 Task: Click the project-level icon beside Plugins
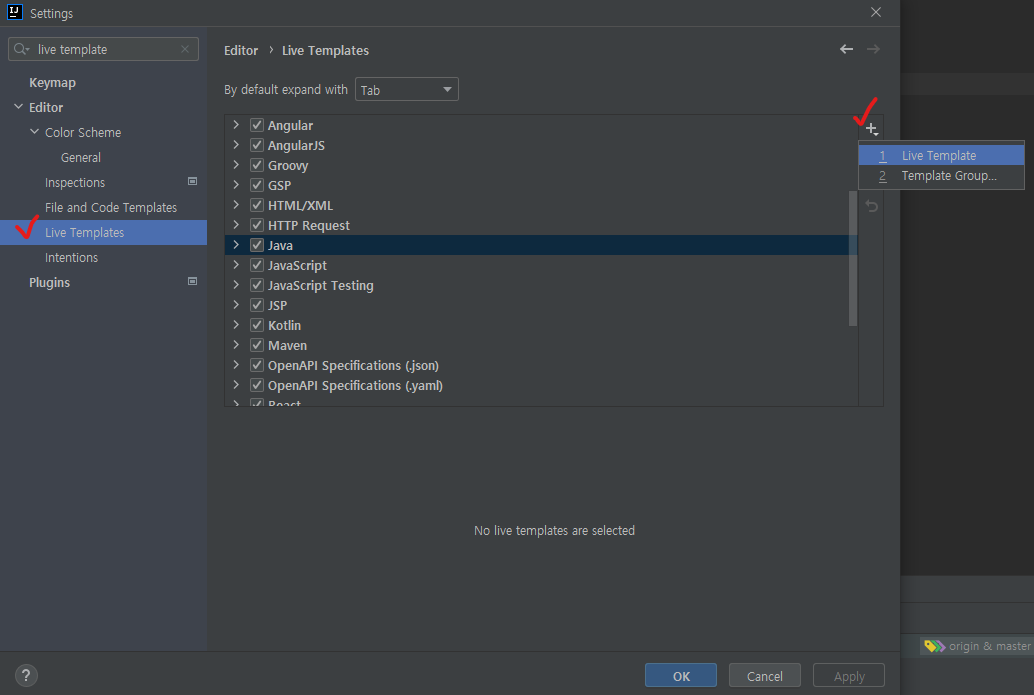193,282
